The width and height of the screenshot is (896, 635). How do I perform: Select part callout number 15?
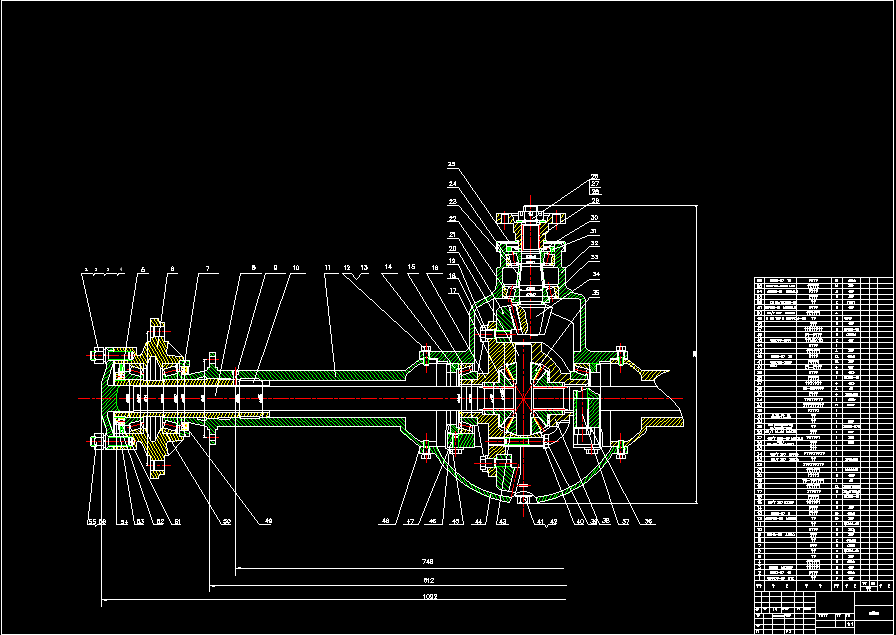(x=411, y=267)
